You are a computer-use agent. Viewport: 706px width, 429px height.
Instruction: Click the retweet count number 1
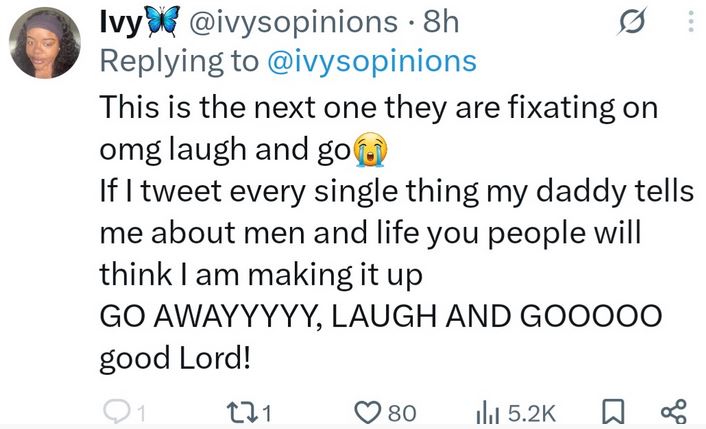[269, 412]
